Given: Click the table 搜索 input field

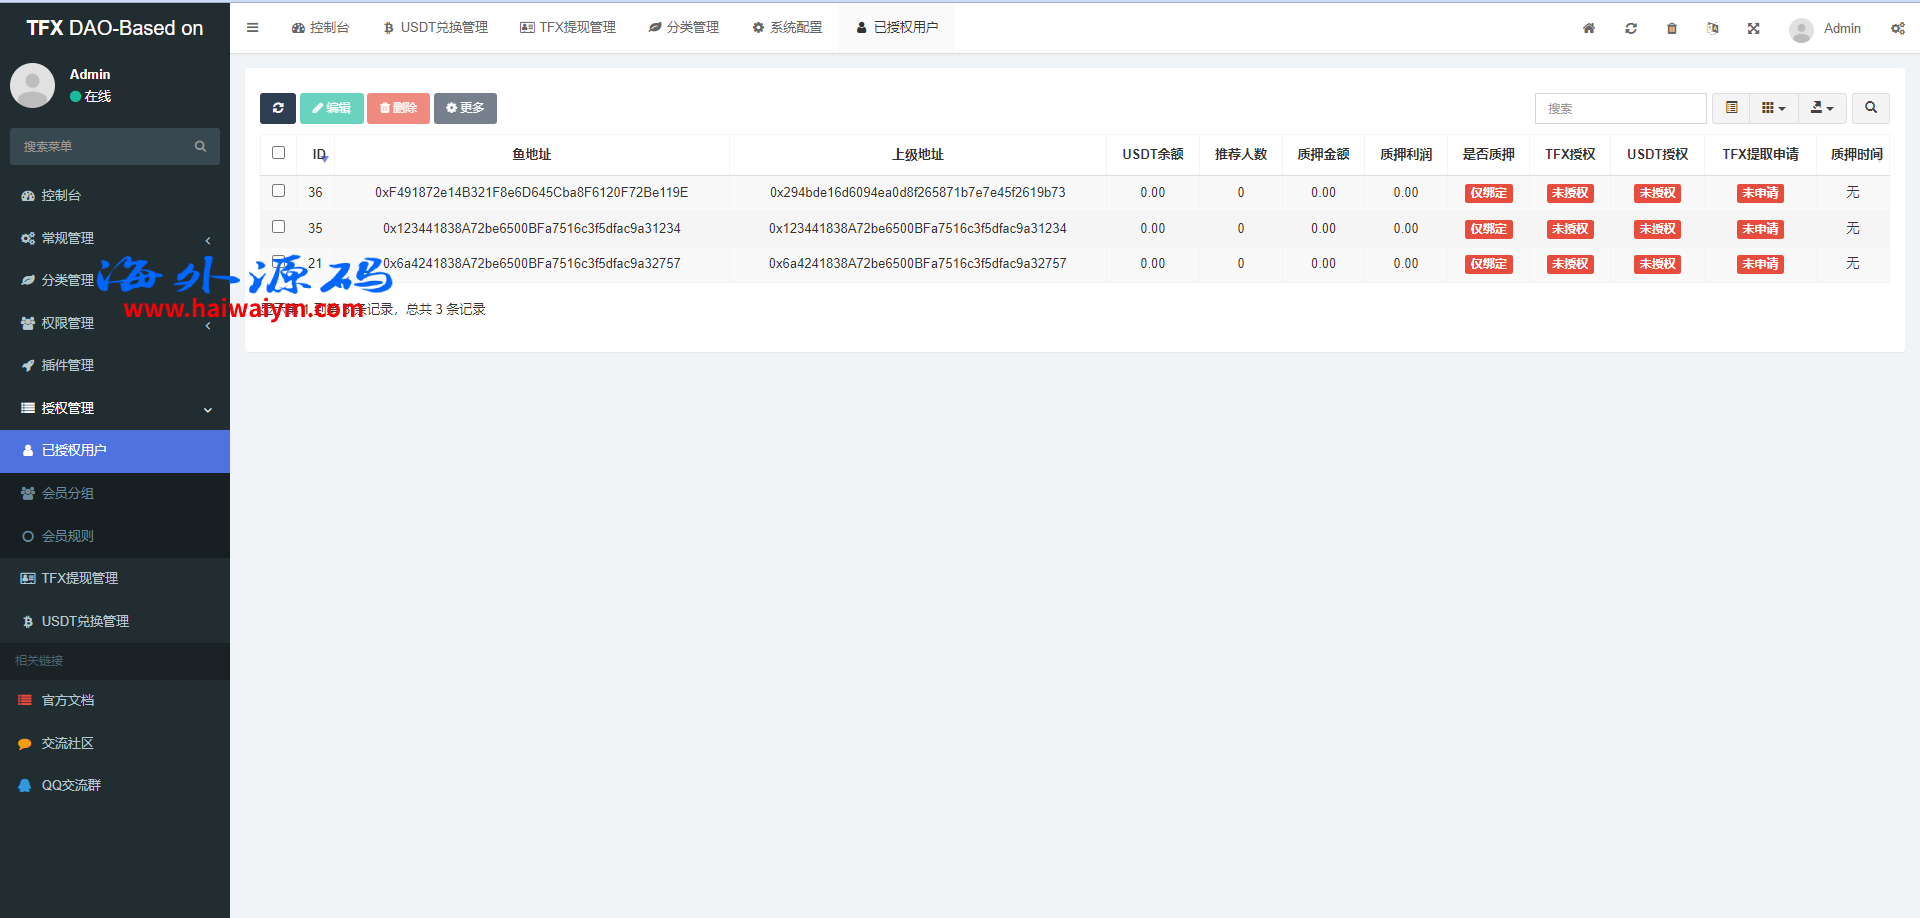Looking at the screenshot, I should (1620, 108).
